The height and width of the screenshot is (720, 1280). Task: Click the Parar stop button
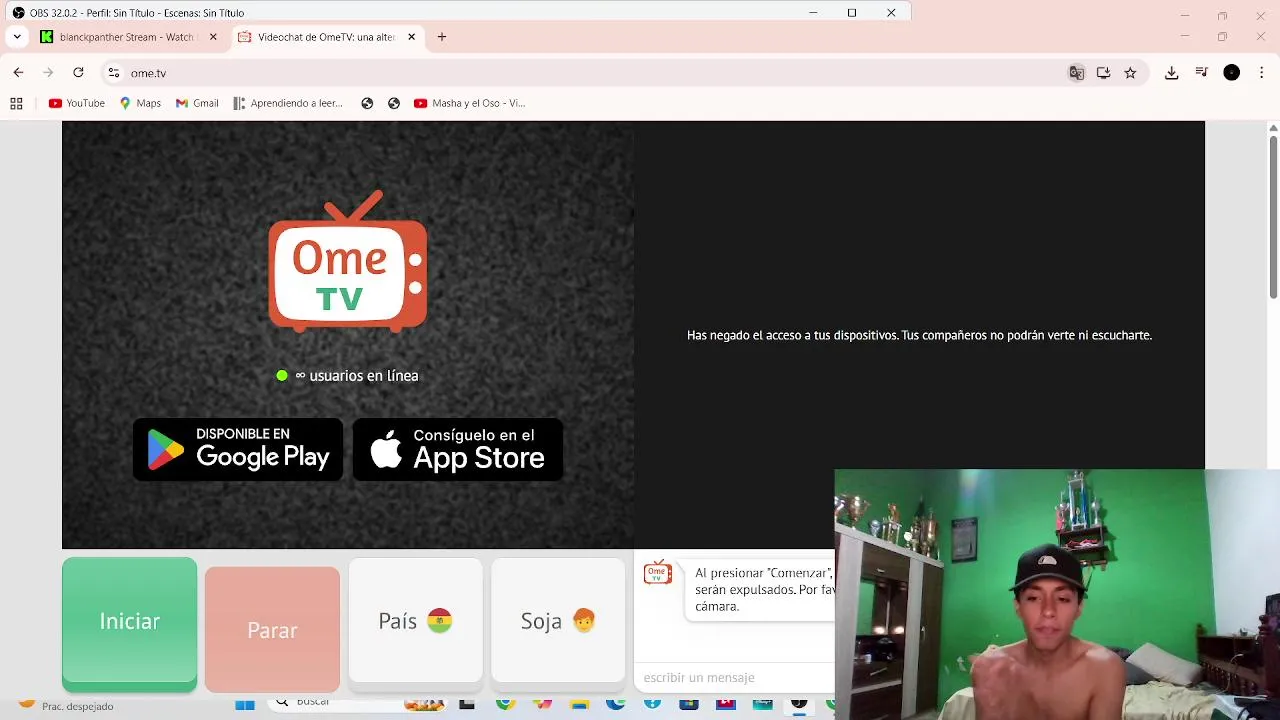272,630
